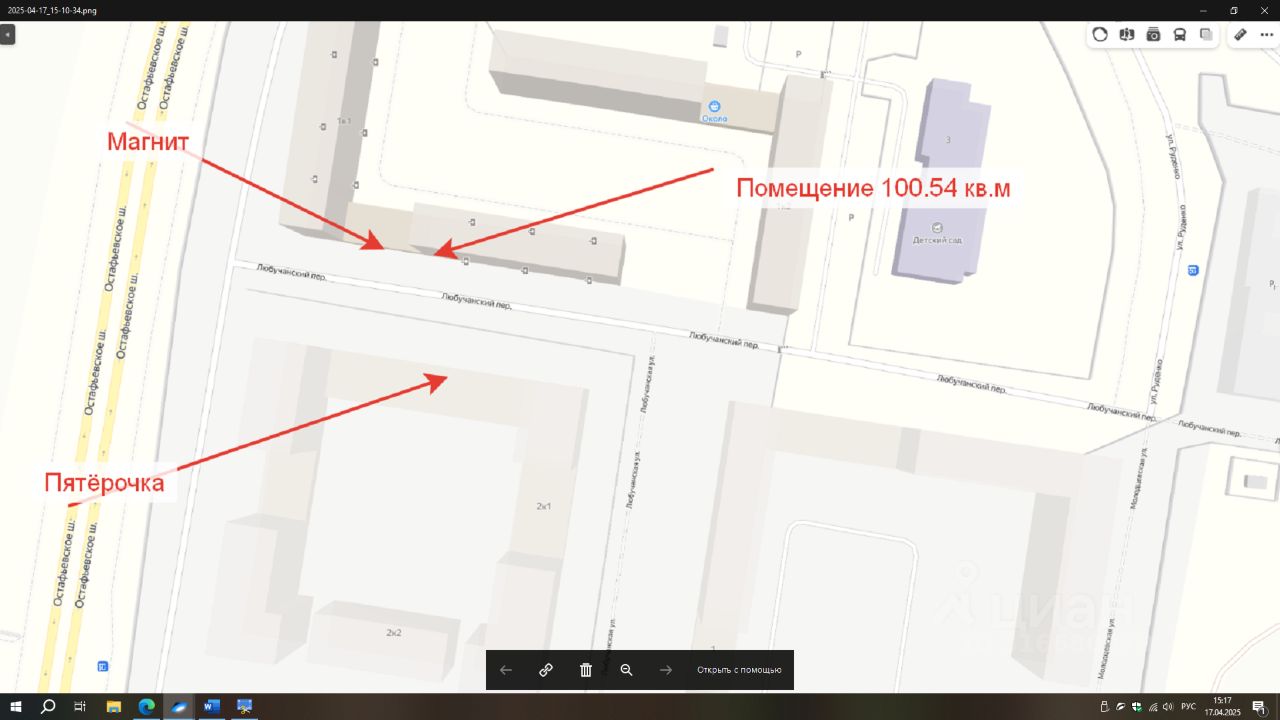Open the street panoramas map icon

point(1127,34)
